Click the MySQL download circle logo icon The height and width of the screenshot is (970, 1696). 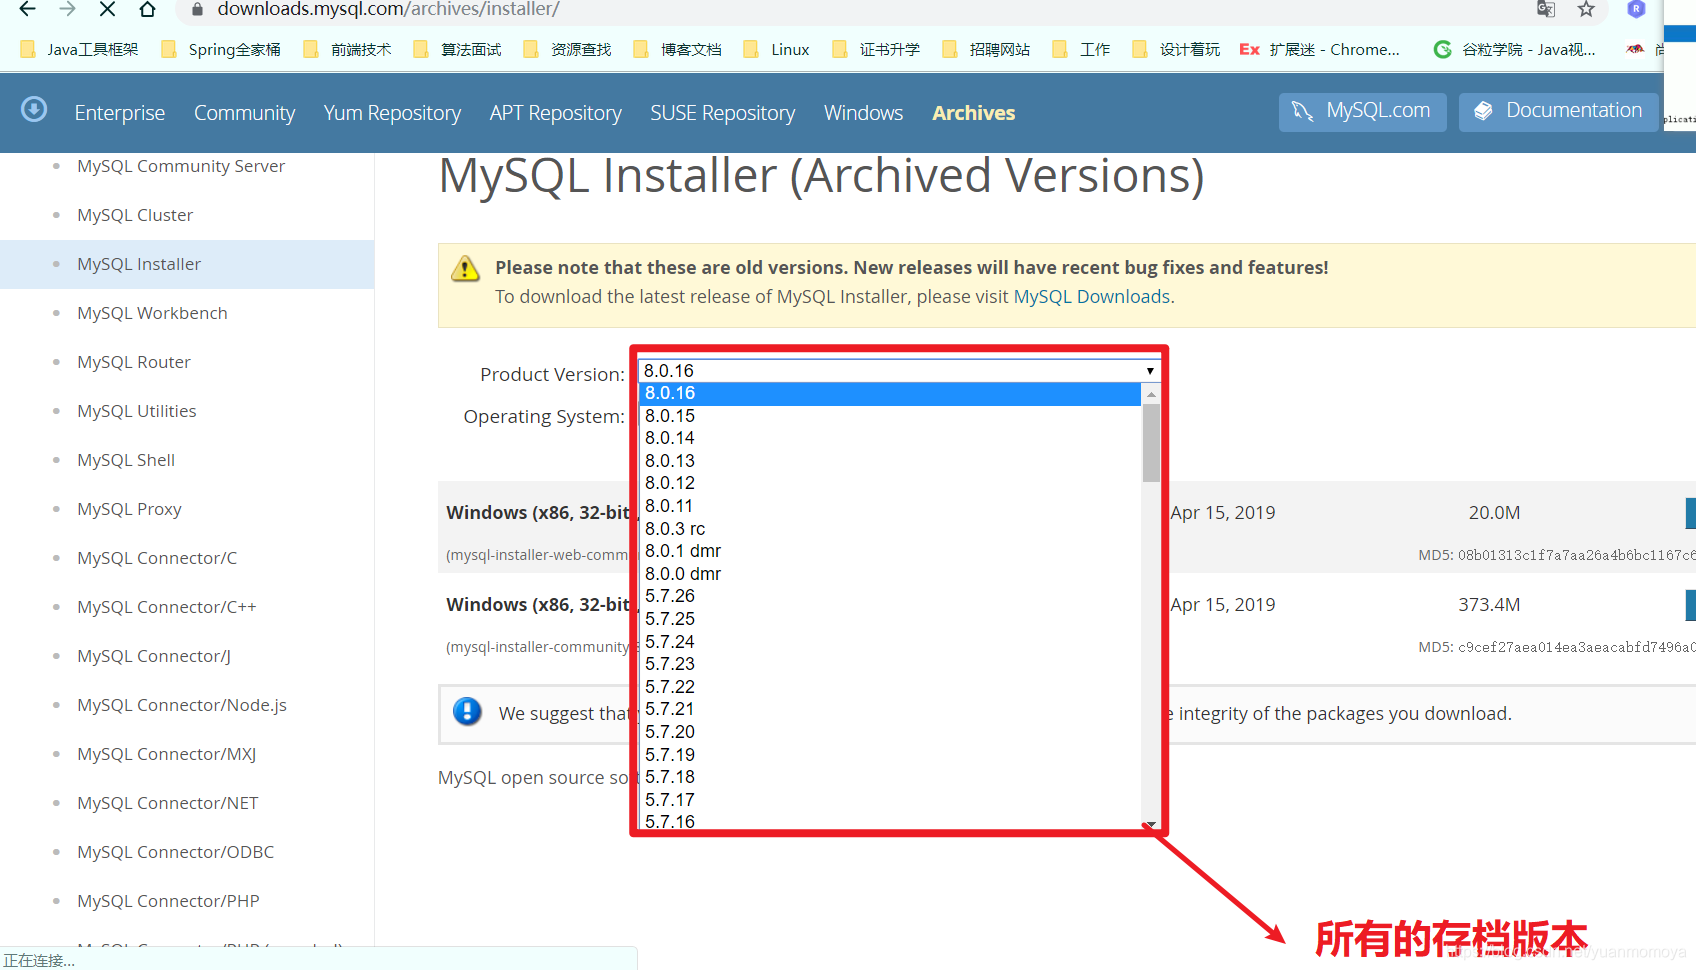click(x=34, y=109)
